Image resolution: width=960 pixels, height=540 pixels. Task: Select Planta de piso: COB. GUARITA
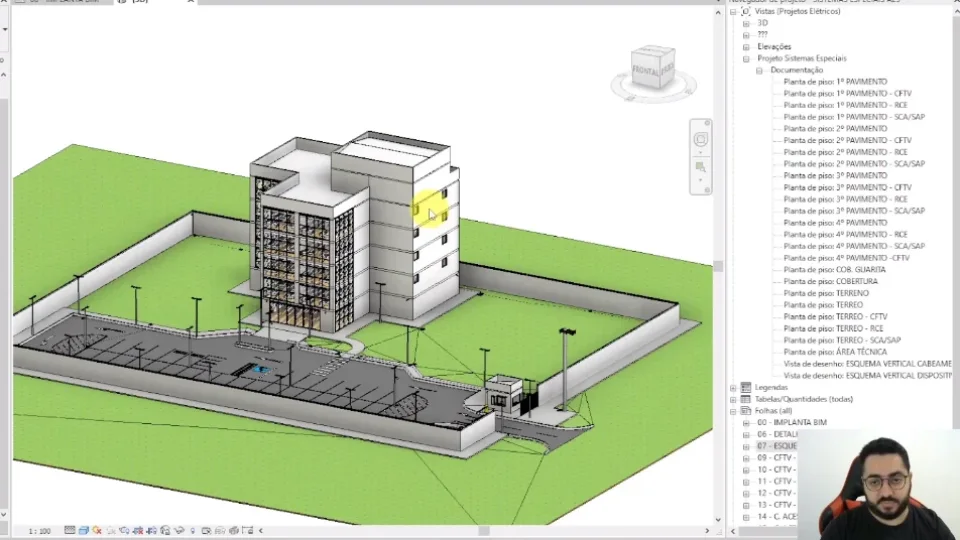(834, 269)
